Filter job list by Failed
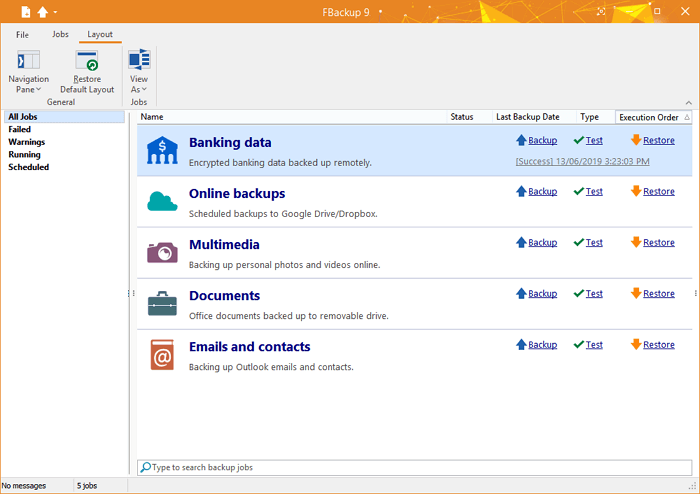700x494 pixels. [19, 129]
